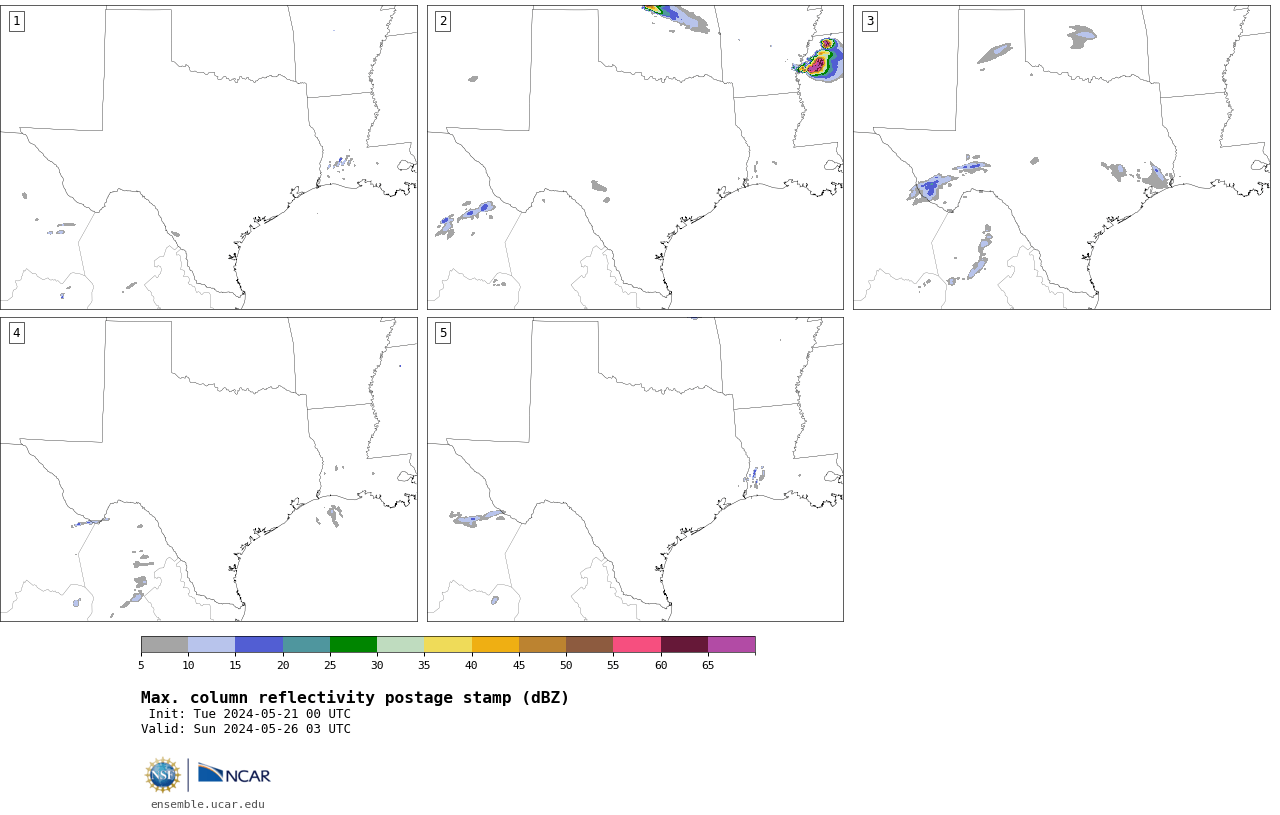Click the Valid: Sun 2024-05-26 03 UTC line
Image resolution: width=1280 pixels, height=815 pixels.
pyautogui.click(x=246, y=729)
